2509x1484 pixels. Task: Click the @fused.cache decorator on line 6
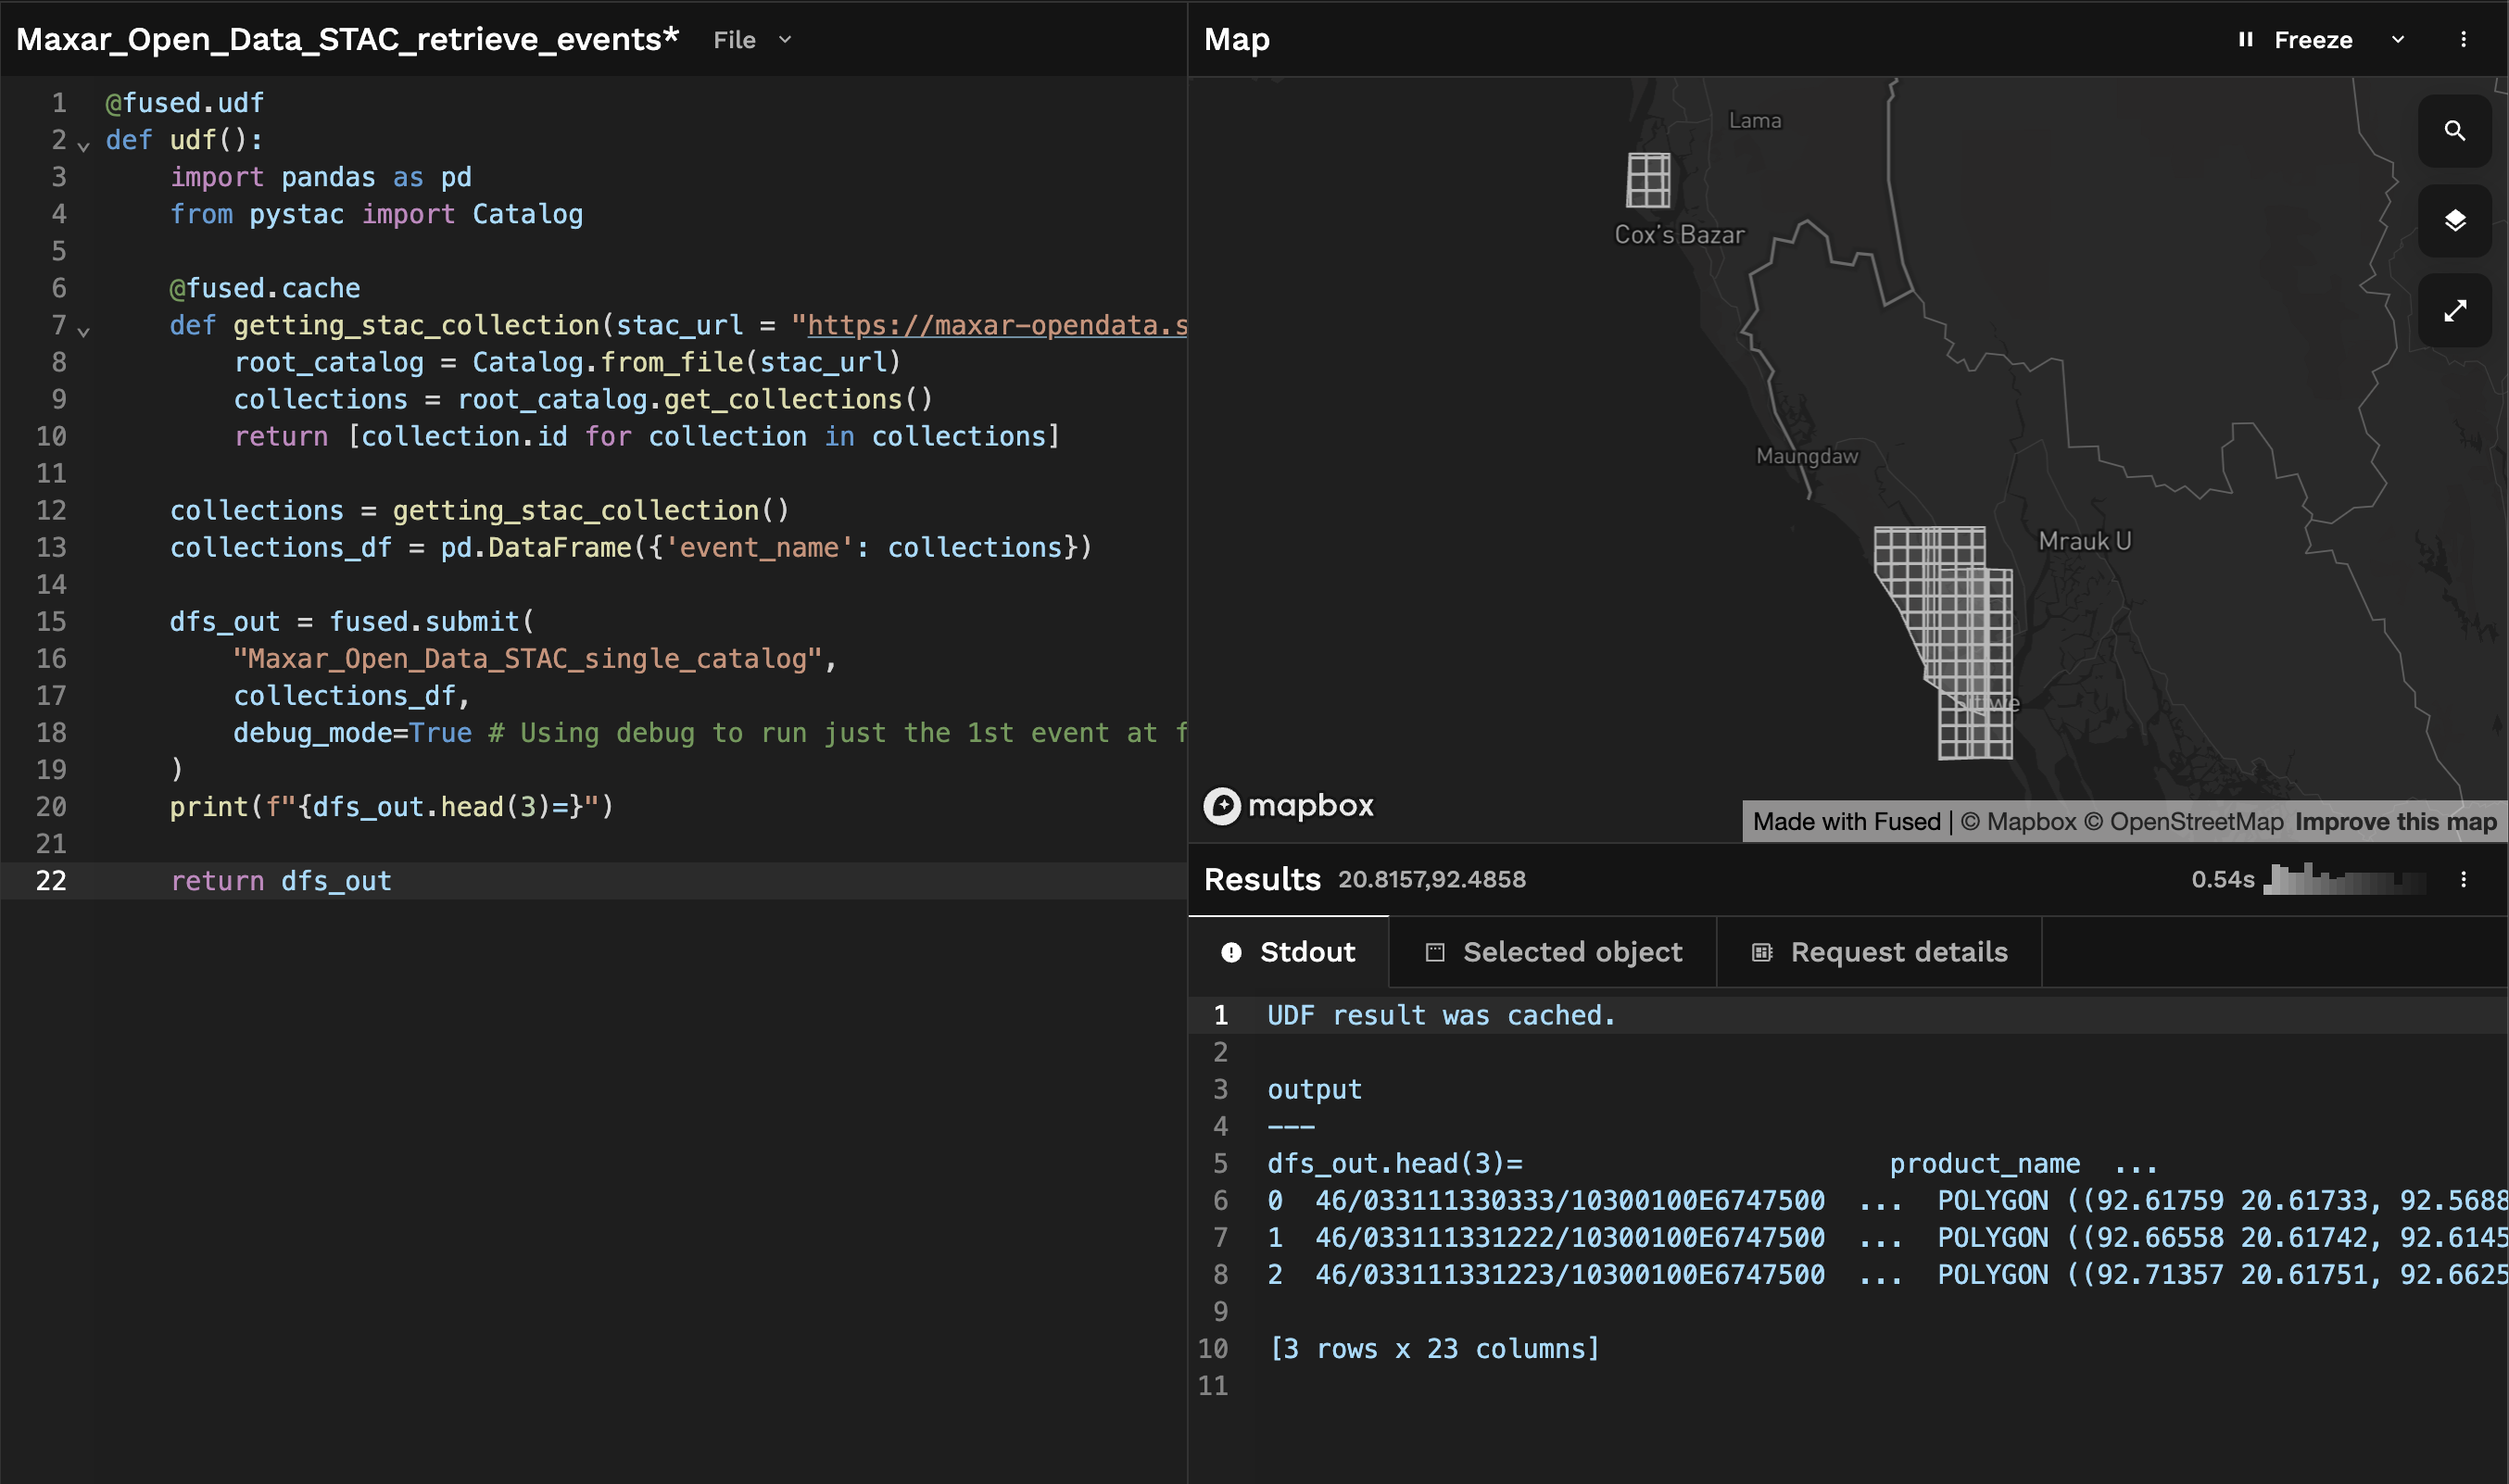click(x=265, y=288)
